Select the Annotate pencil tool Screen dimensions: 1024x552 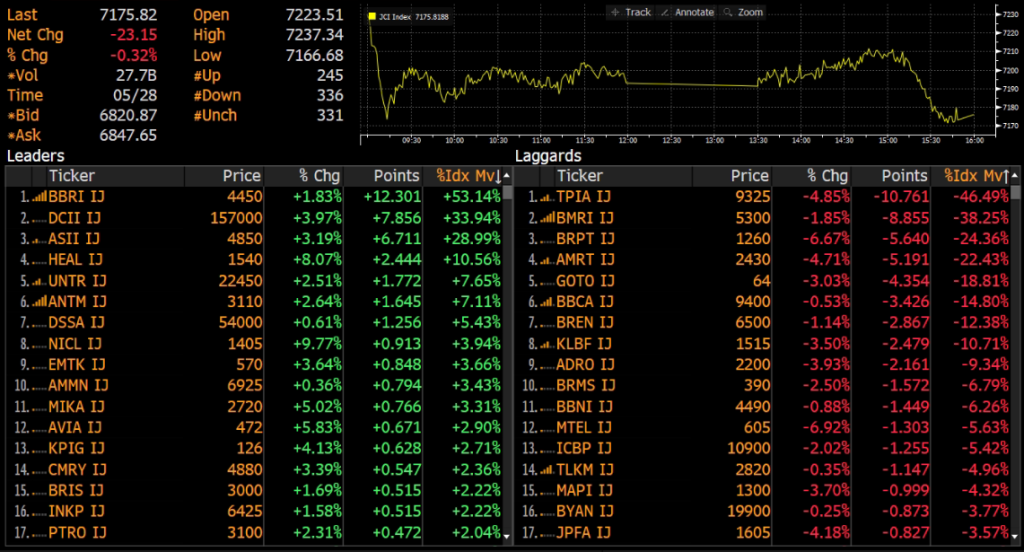[687, 12]
